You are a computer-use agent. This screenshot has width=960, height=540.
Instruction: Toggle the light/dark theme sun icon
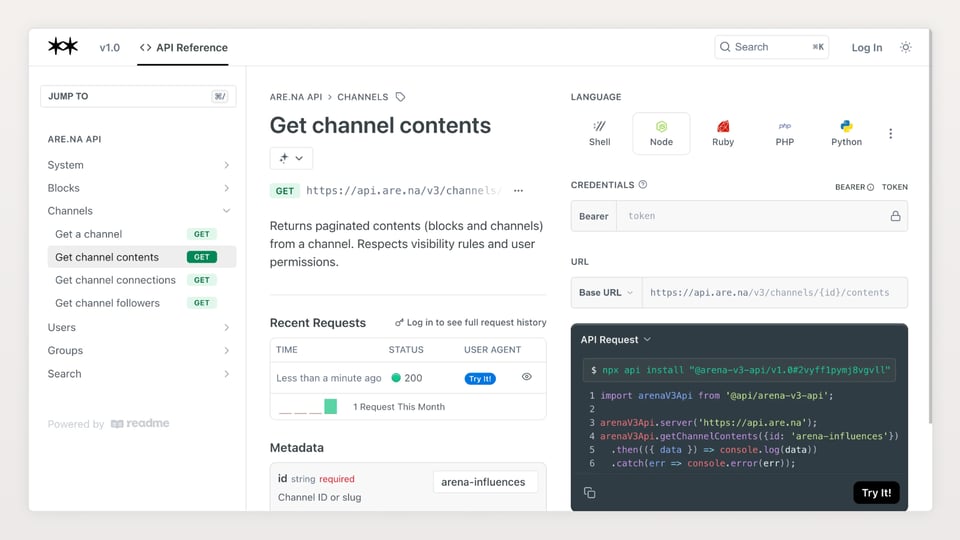coord(906,47)
